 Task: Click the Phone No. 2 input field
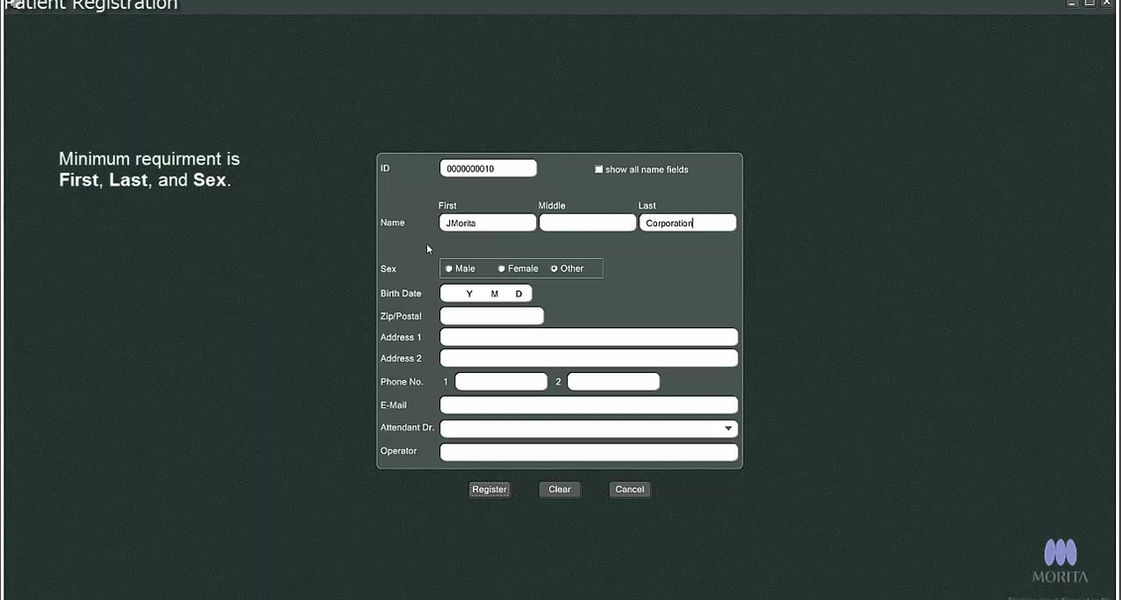[x=613, y=382]
